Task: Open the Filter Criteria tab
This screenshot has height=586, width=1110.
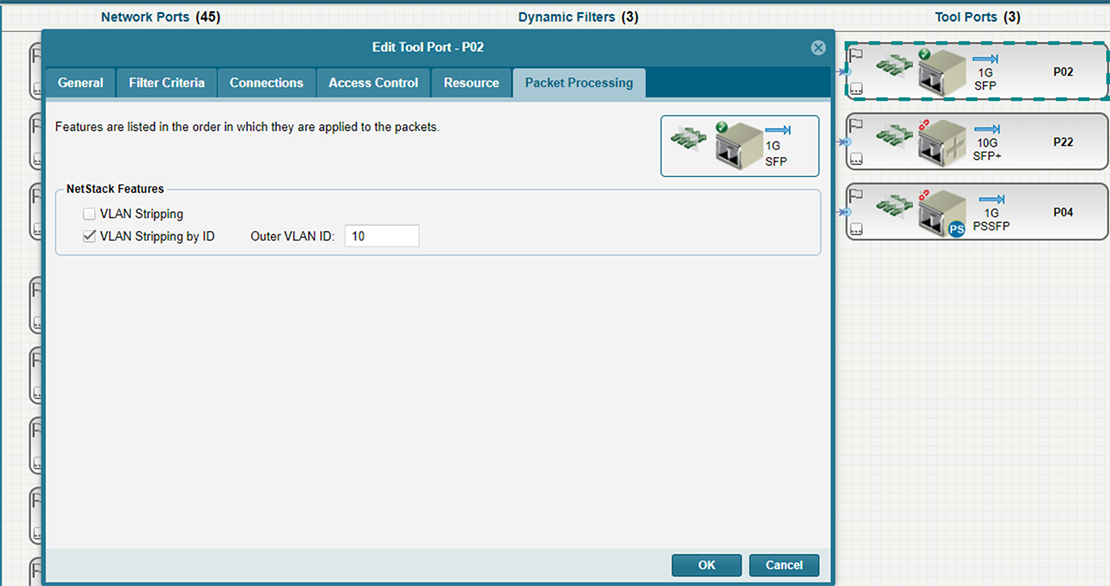Action: tap(167, 83)
